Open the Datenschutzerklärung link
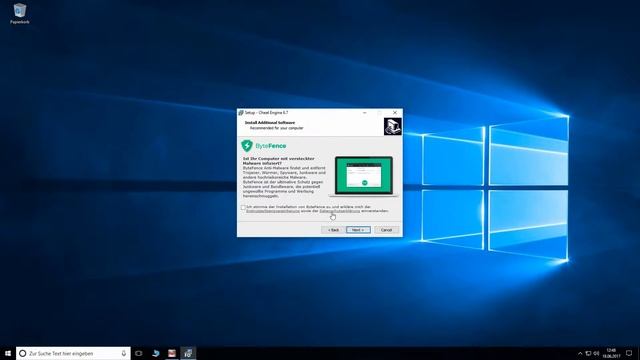The image size is (640, 360). click(340, 211)
